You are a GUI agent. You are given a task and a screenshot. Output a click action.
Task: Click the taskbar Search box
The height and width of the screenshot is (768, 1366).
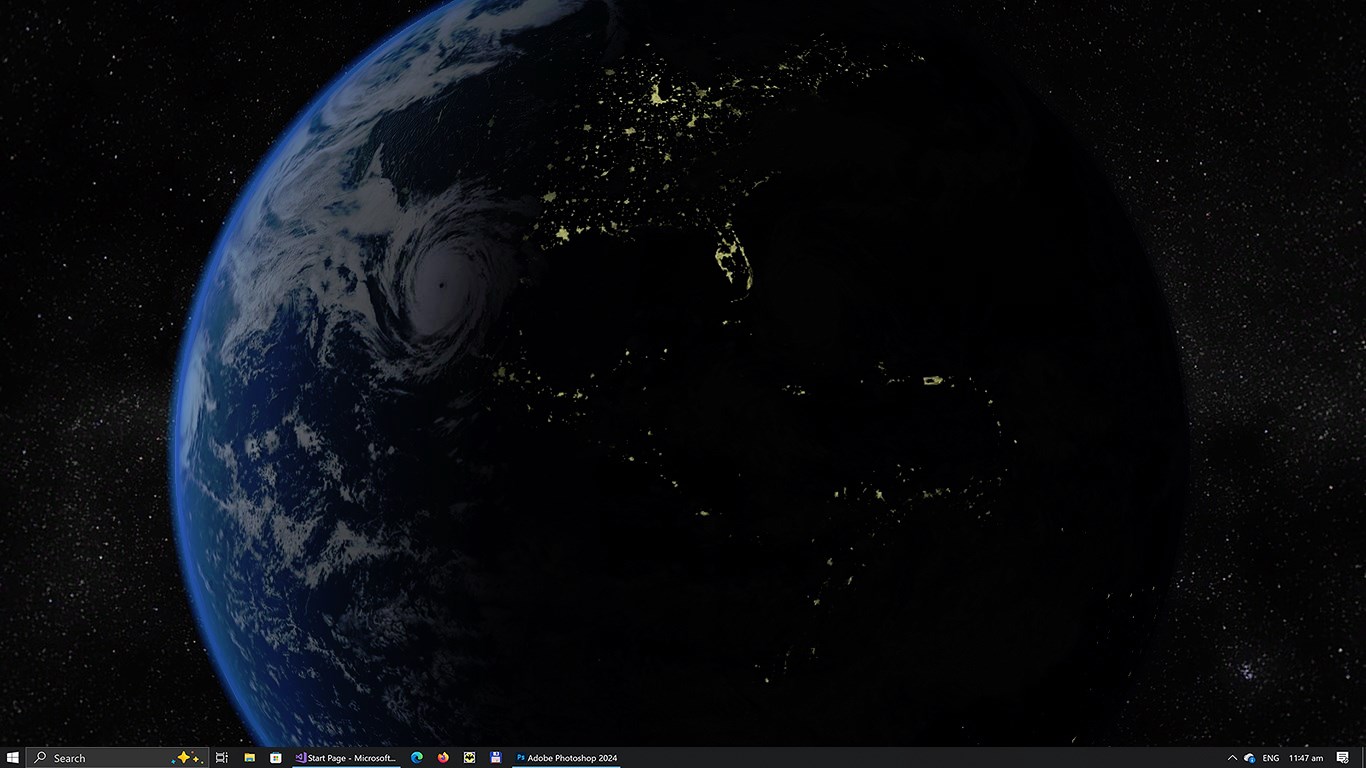pos(118,758)
